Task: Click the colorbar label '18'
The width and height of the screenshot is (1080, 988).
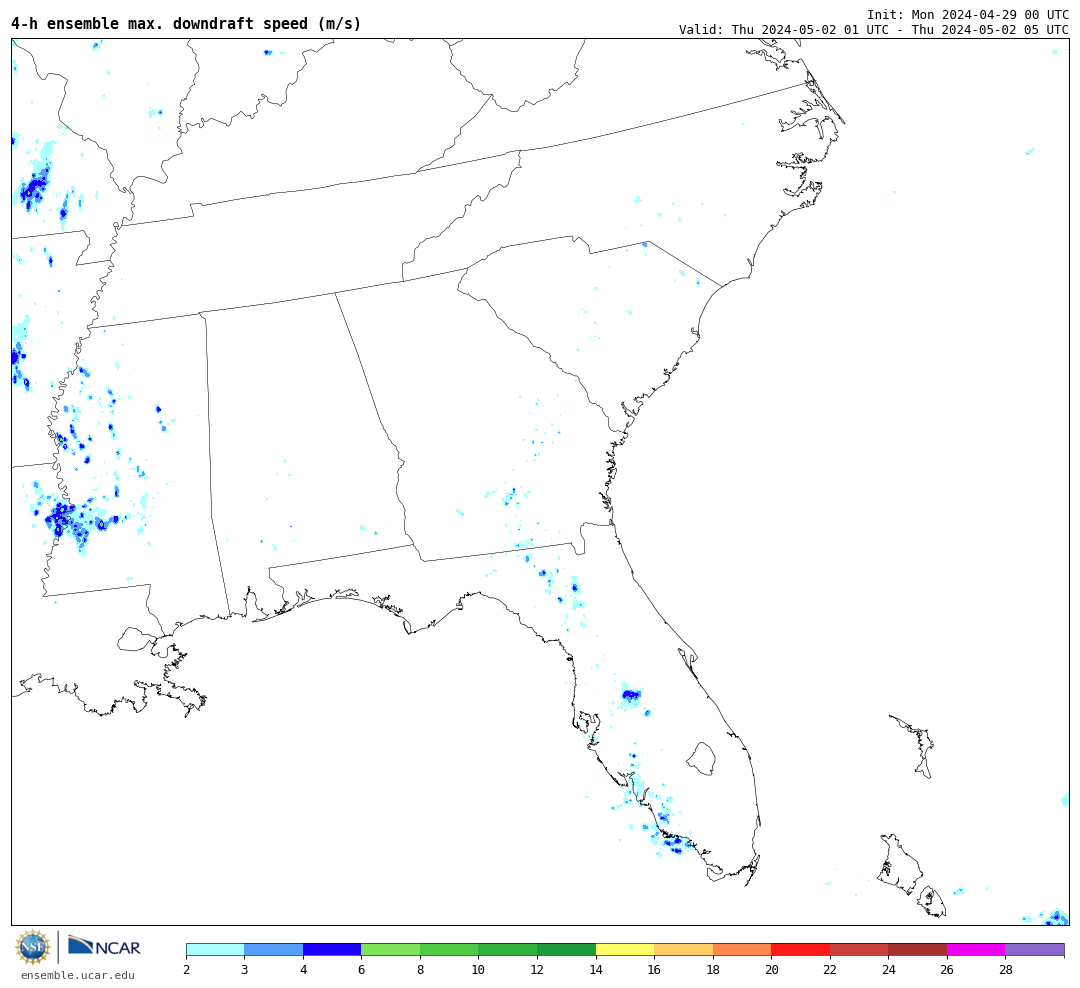Action: (x=713, y=970)
